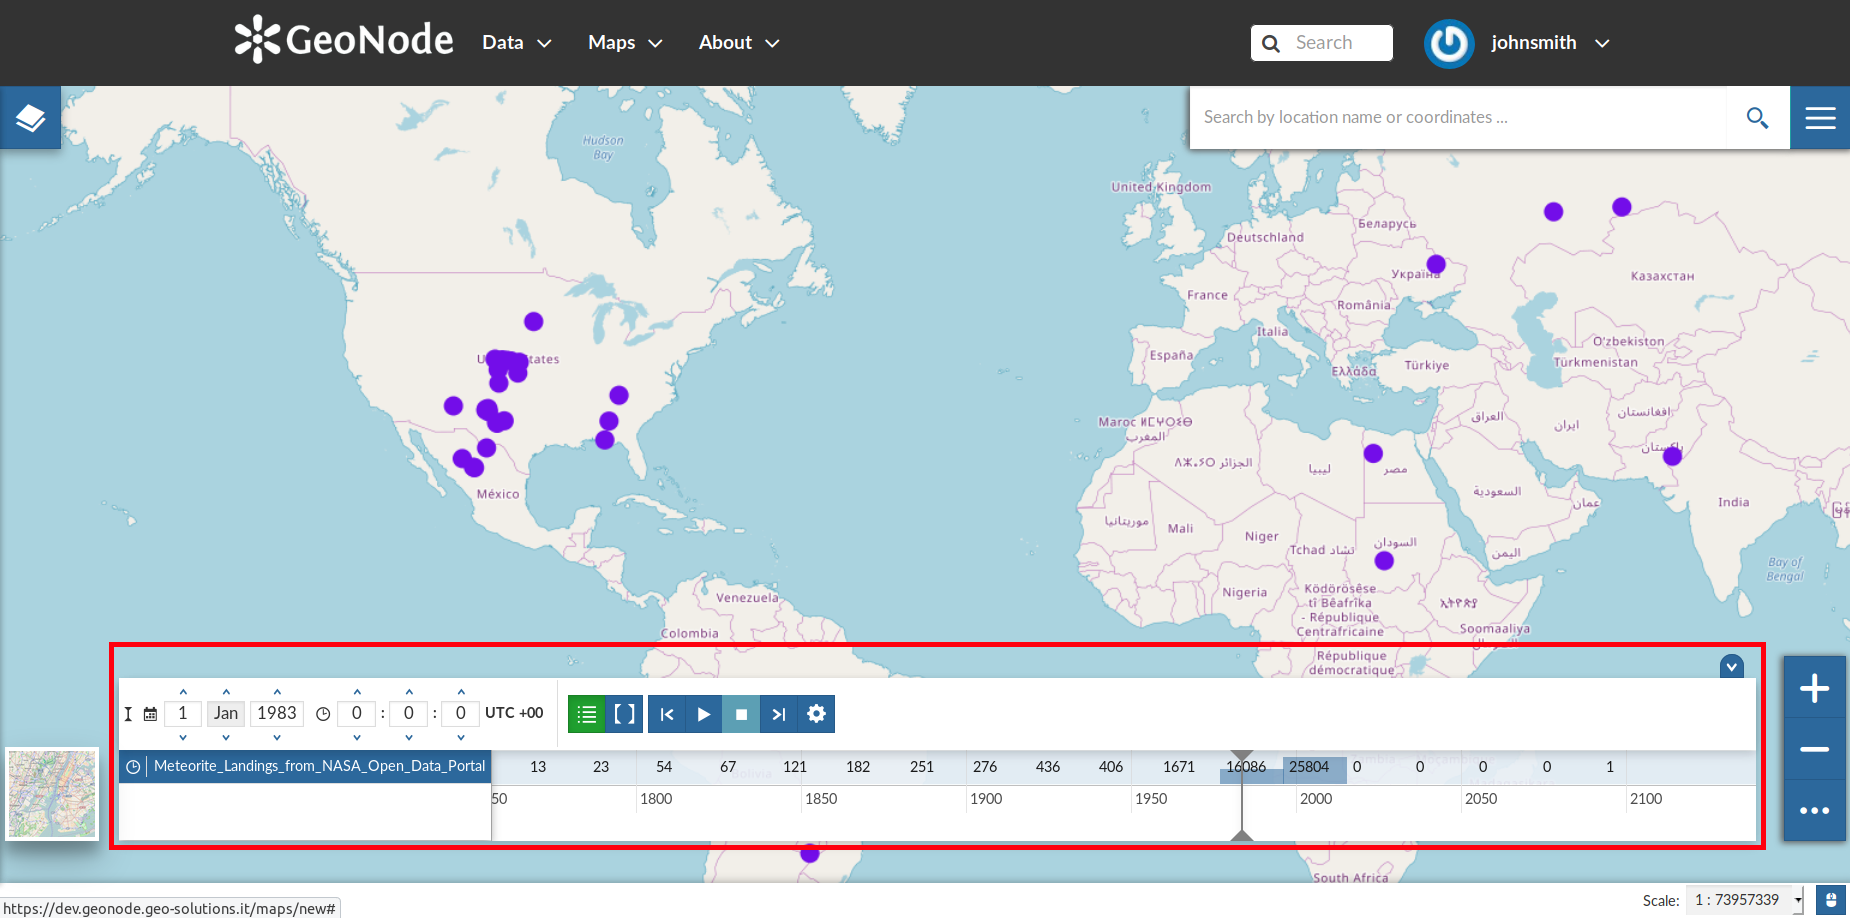Click the seconds input field
Viewport: 1850px width, 918px height.
(x=461, y=714)
